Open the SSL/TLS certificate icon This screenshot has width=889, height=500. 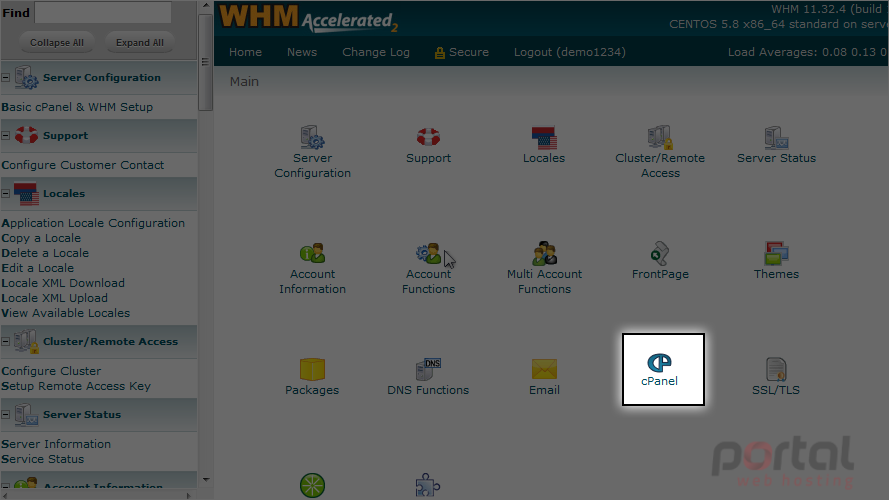776,369
